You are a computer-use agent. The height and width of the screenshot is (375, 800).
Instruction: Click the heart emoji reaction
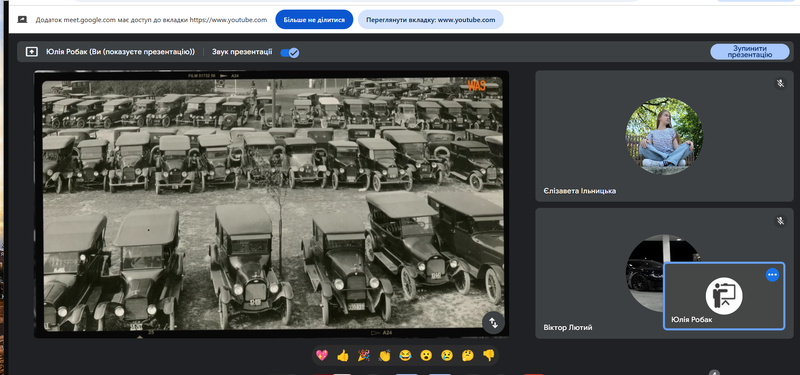click(322, 356)
